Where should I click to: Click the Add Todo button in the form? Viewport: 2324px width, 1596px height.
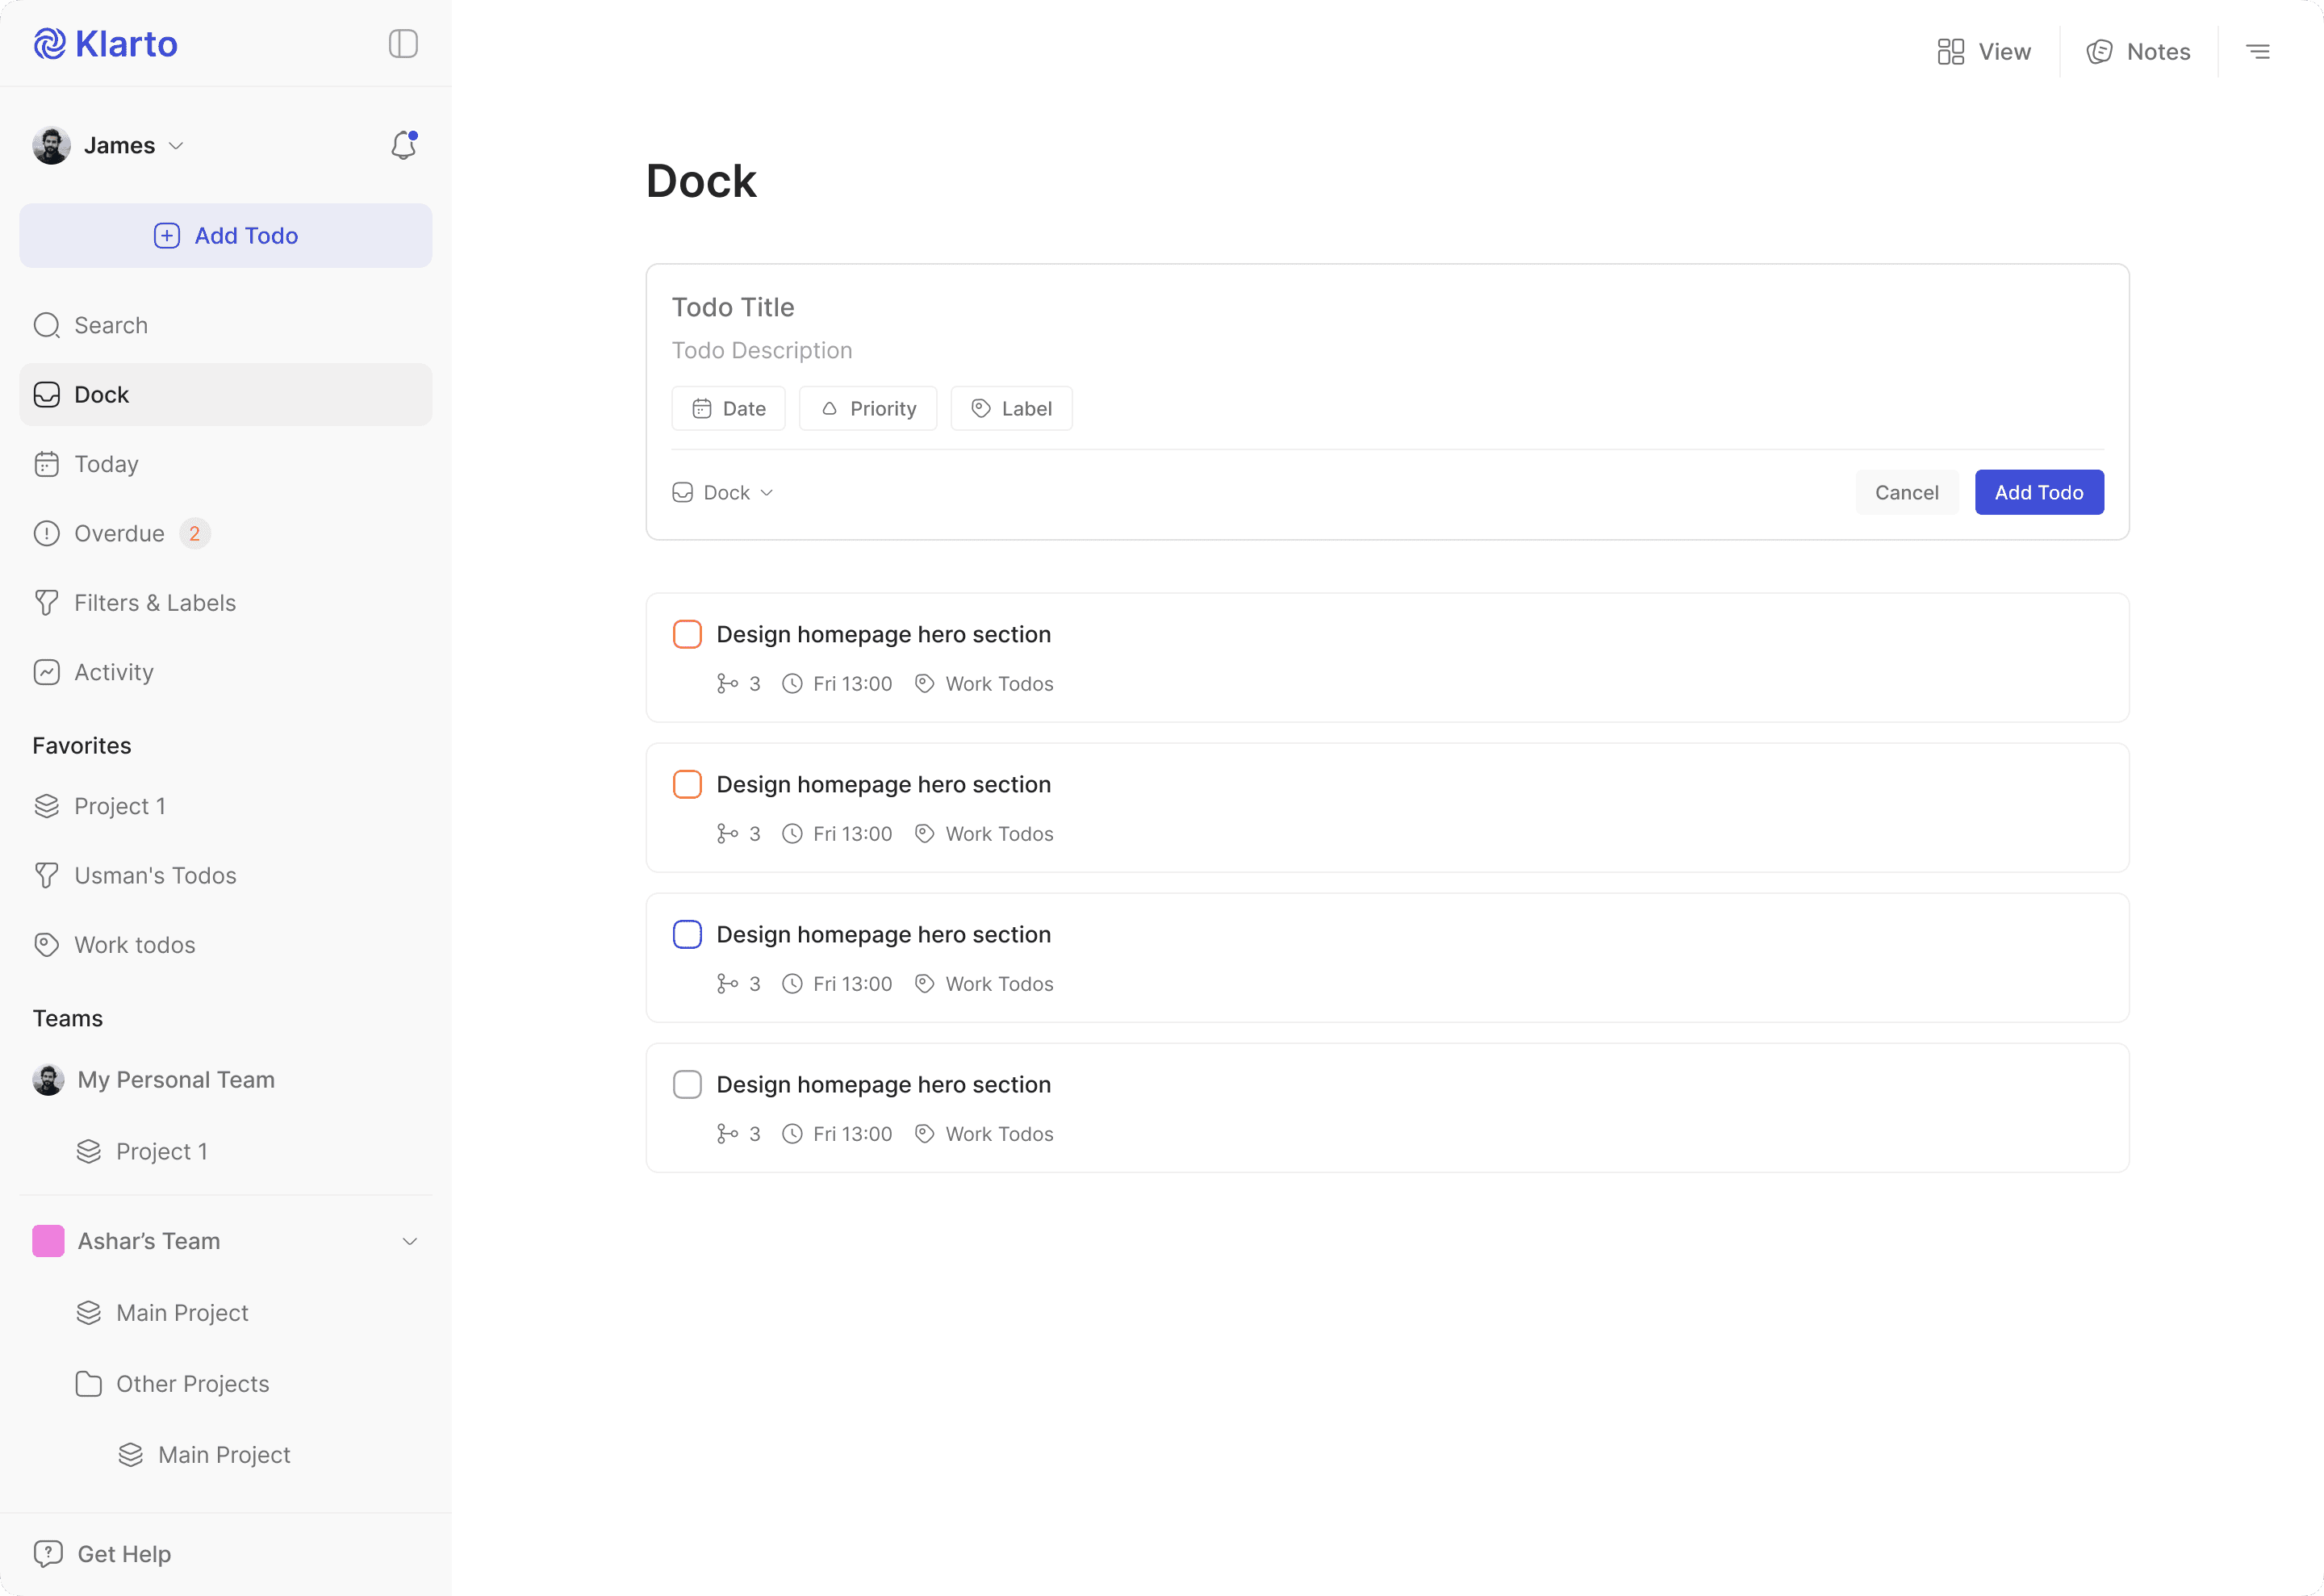[2038, 491]
